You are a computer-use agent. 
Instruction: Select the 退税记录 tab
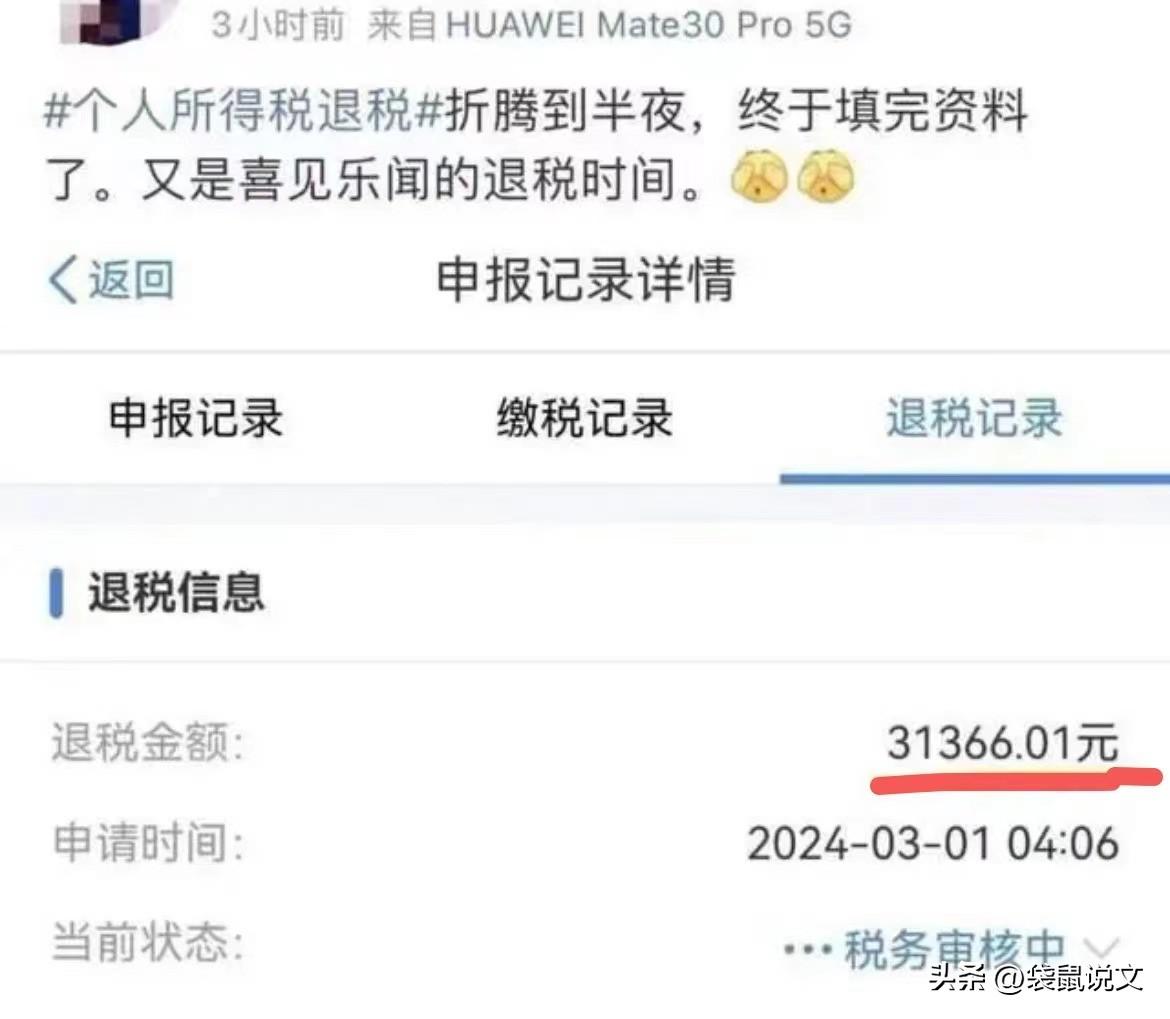click(975, 418)
